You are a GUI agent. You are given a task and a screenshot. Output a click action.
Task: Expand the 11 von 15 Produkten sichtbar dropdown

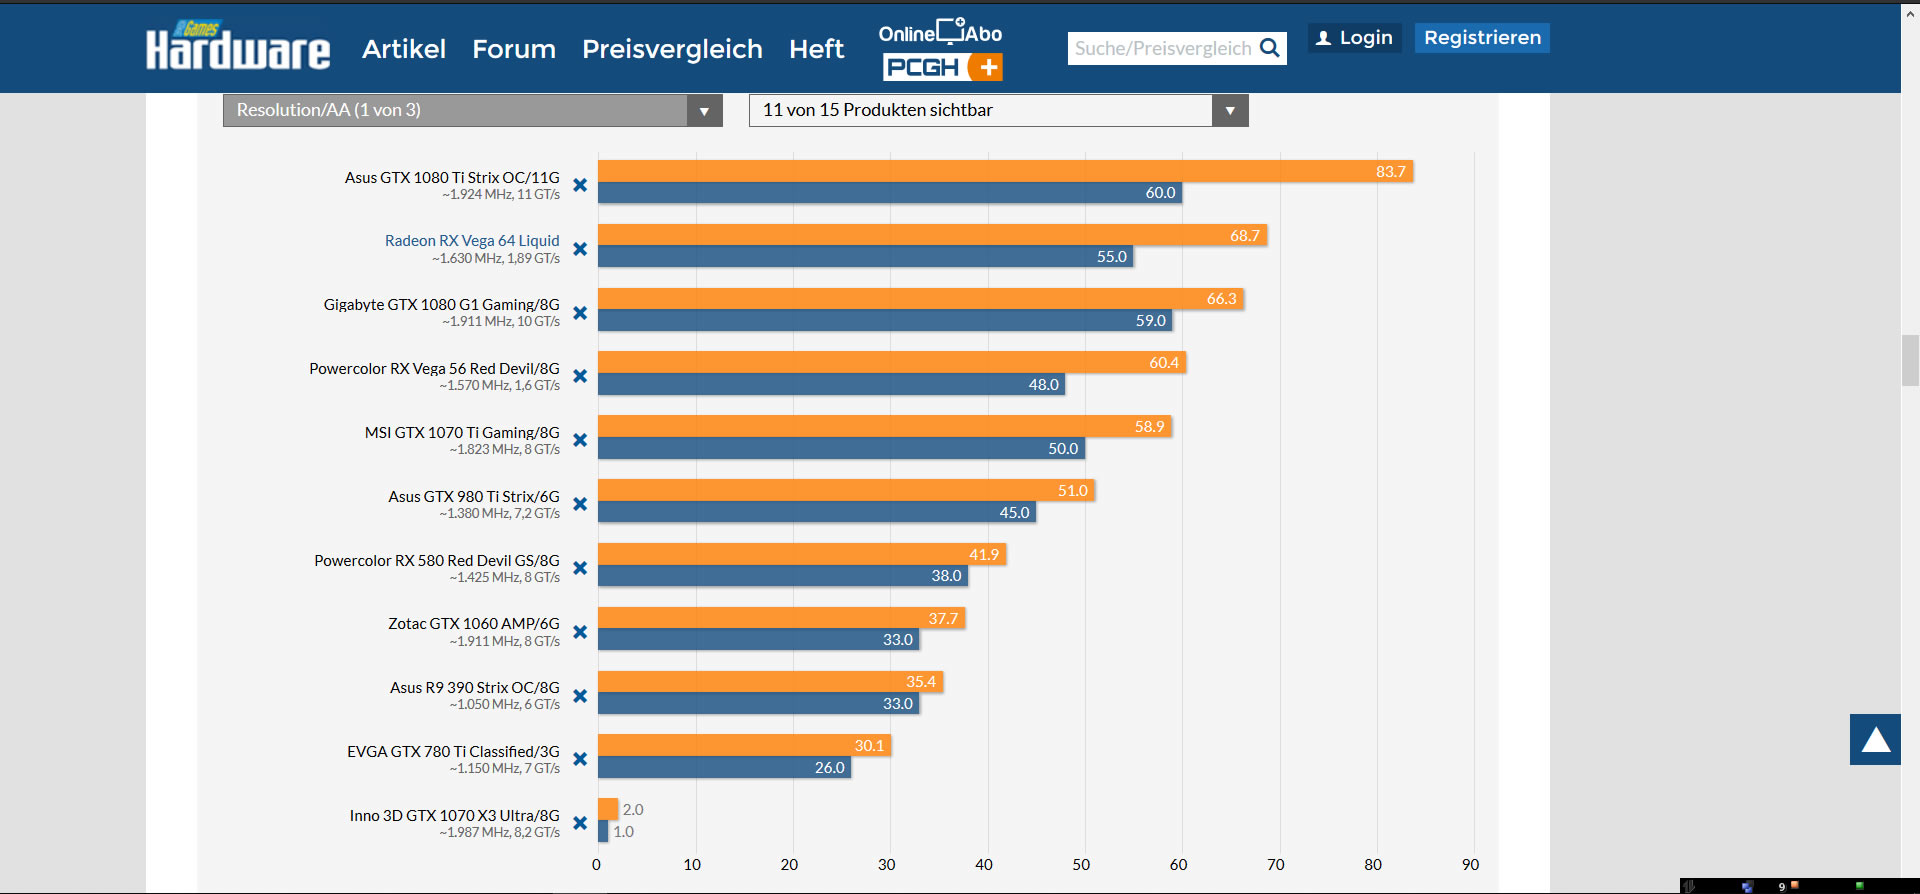coord(999,110)
